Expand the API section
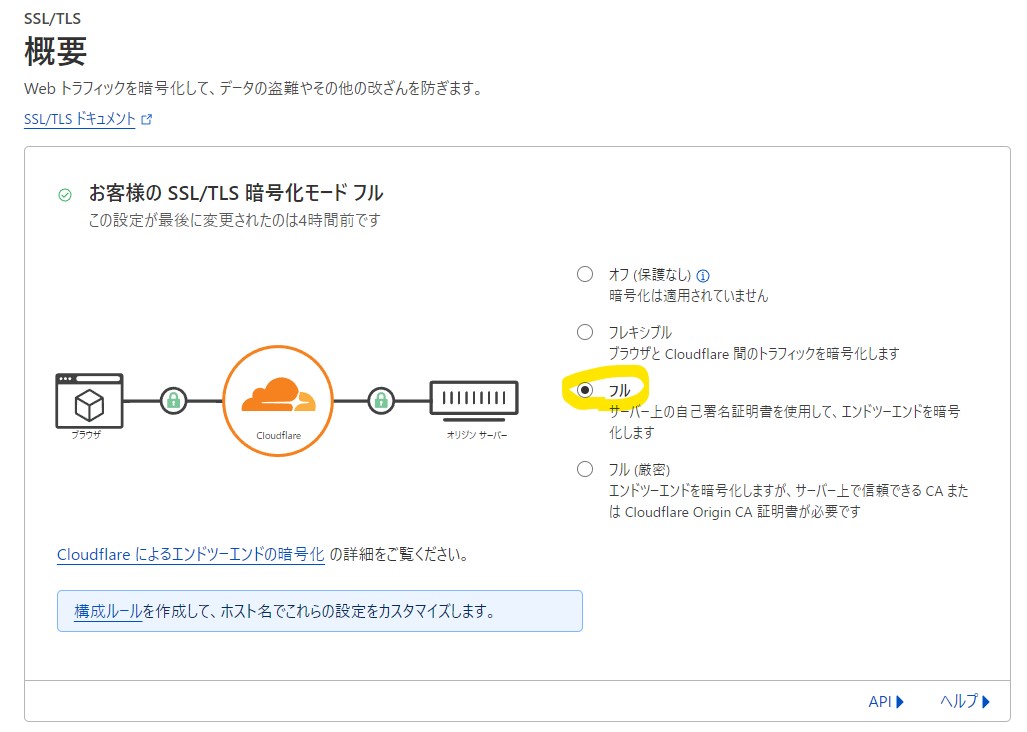Image resolution: width=1027 pixels, height=732 pixels. pyautogui.click(x=886, y=702)
